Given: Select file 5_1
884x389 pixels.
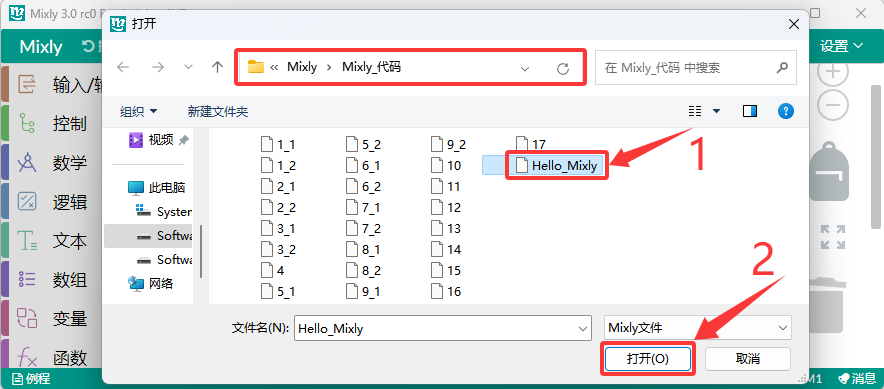Looking at the screenshot, I should (x=278, y=291).
